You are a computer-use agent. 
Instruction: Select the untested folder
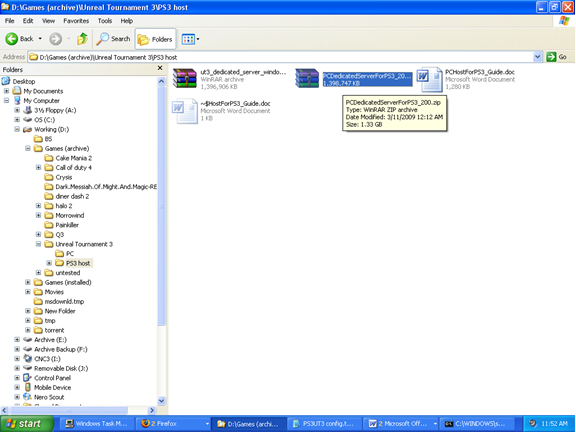tap(68, 273)
